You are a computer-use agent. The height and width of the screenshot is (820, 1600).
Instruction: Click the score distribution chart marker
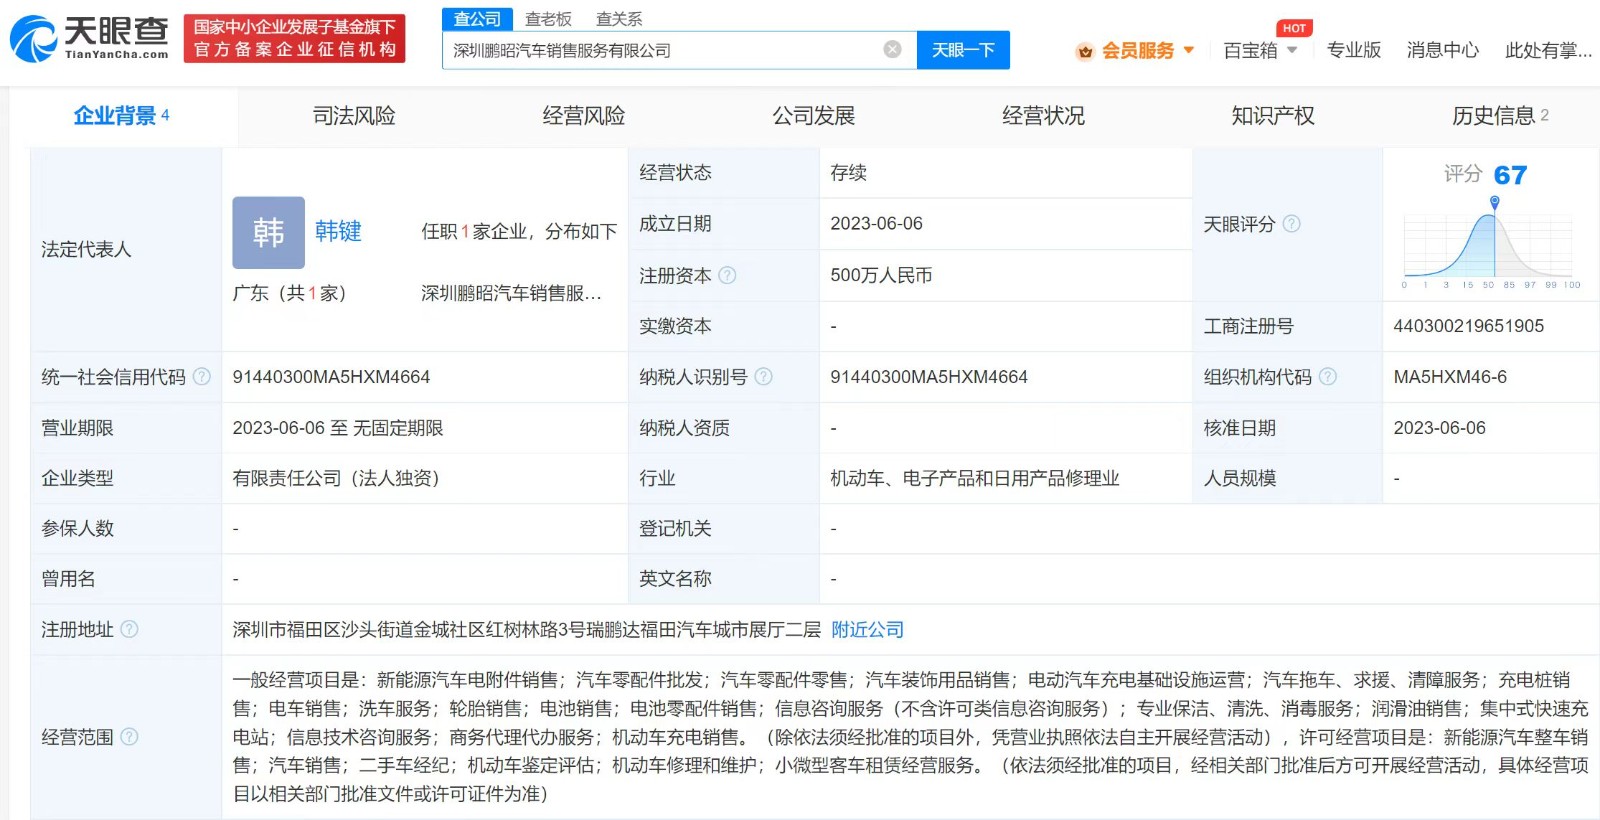(x=1494, y=203)
